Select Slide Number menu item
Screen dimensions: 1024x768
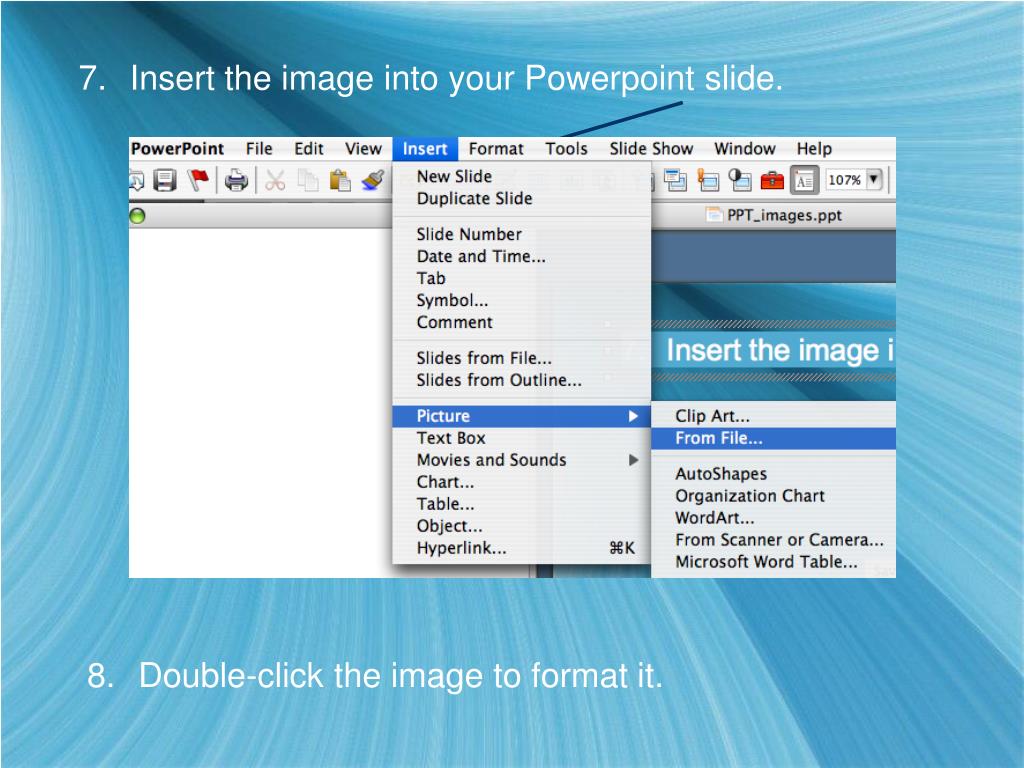tap(522, 234)
